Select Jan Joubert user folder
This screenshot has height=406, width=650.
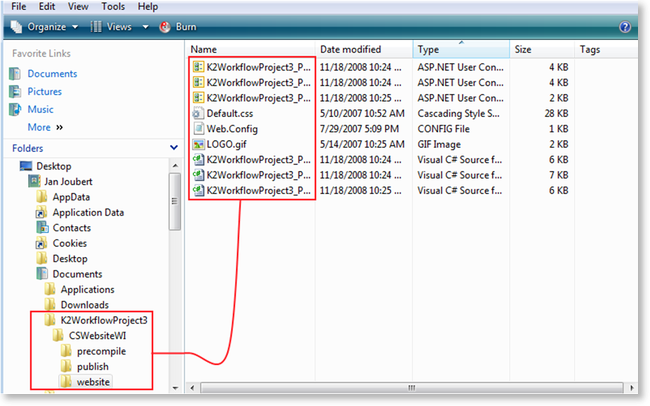tap(68, 182)
